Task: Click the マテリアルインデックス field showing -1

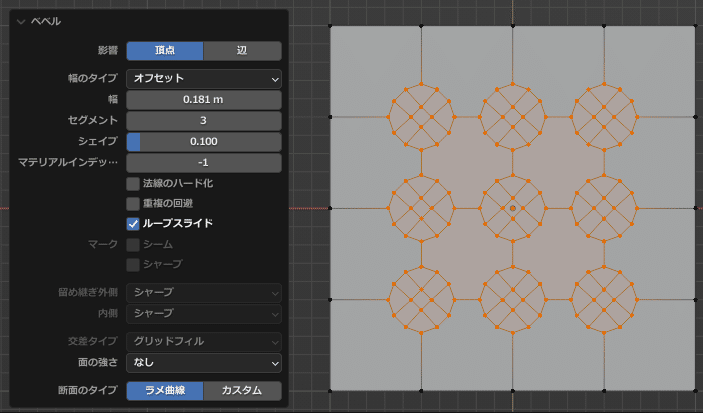Action: point(204,163)
